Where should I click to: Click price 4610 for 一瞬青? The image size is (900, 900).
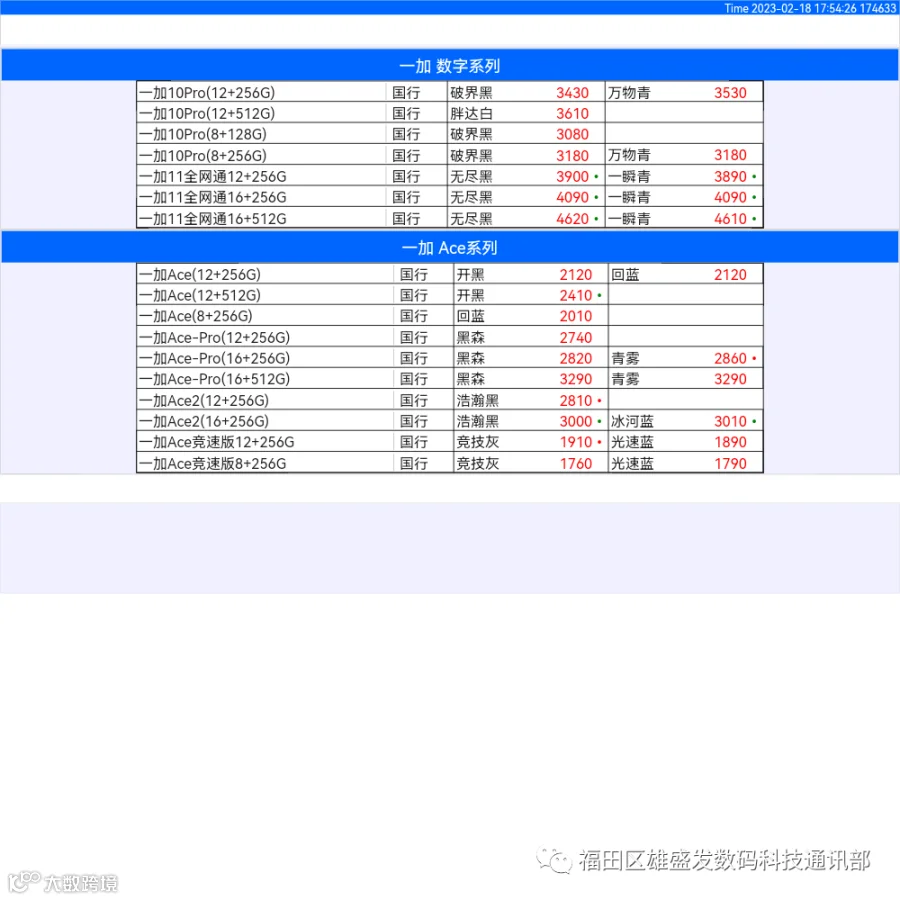tap(730, 218)
